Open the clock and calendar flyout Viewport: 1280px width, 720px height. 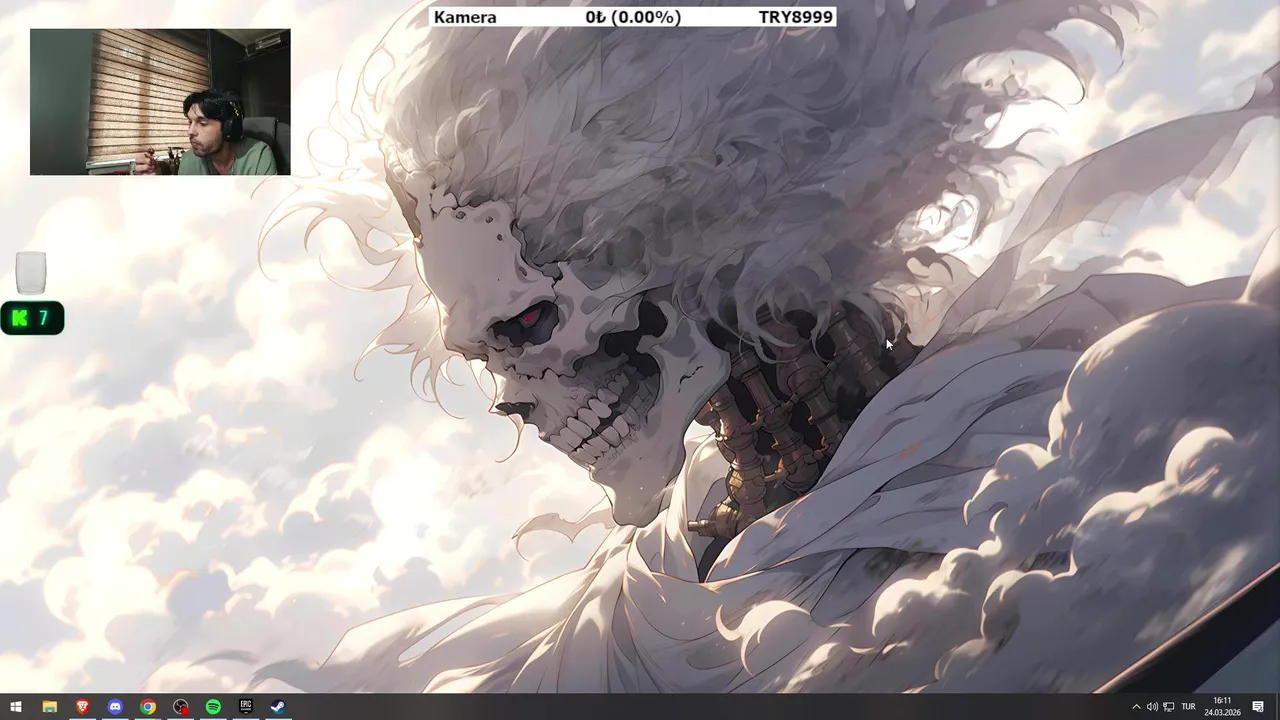click(1222, 707)
